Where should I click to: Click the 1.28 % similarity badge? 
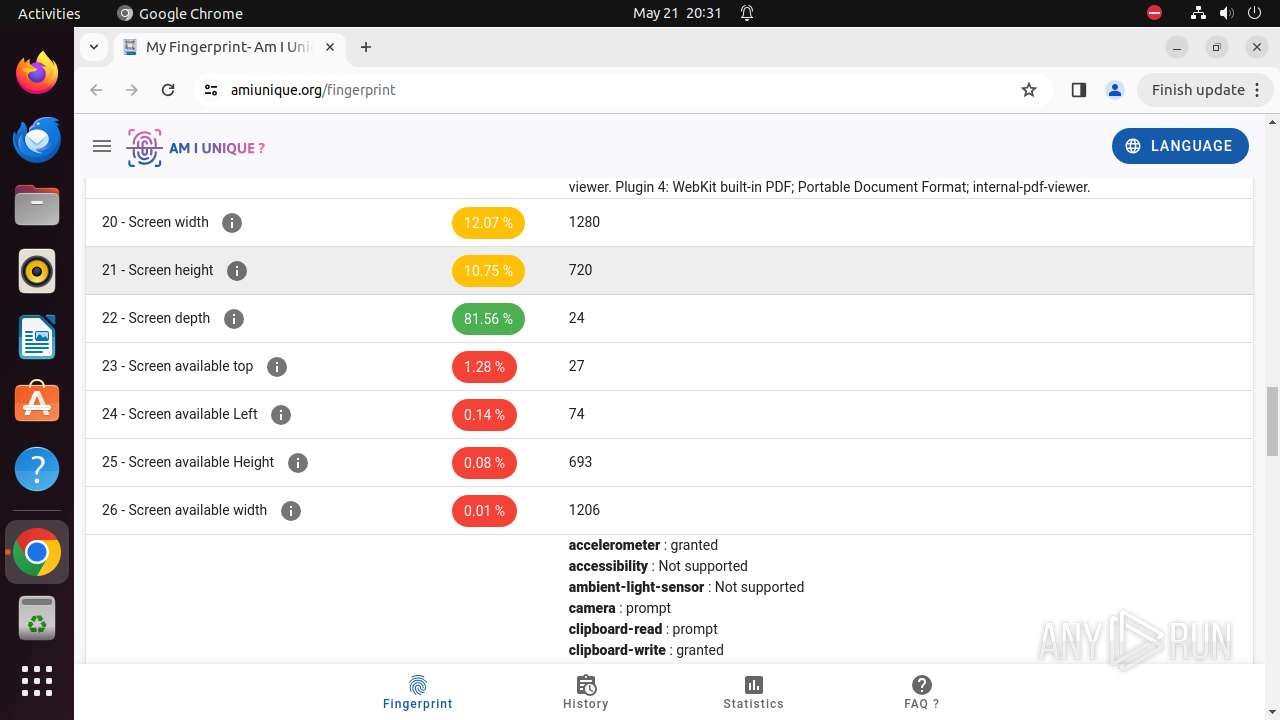click(484, 367)
